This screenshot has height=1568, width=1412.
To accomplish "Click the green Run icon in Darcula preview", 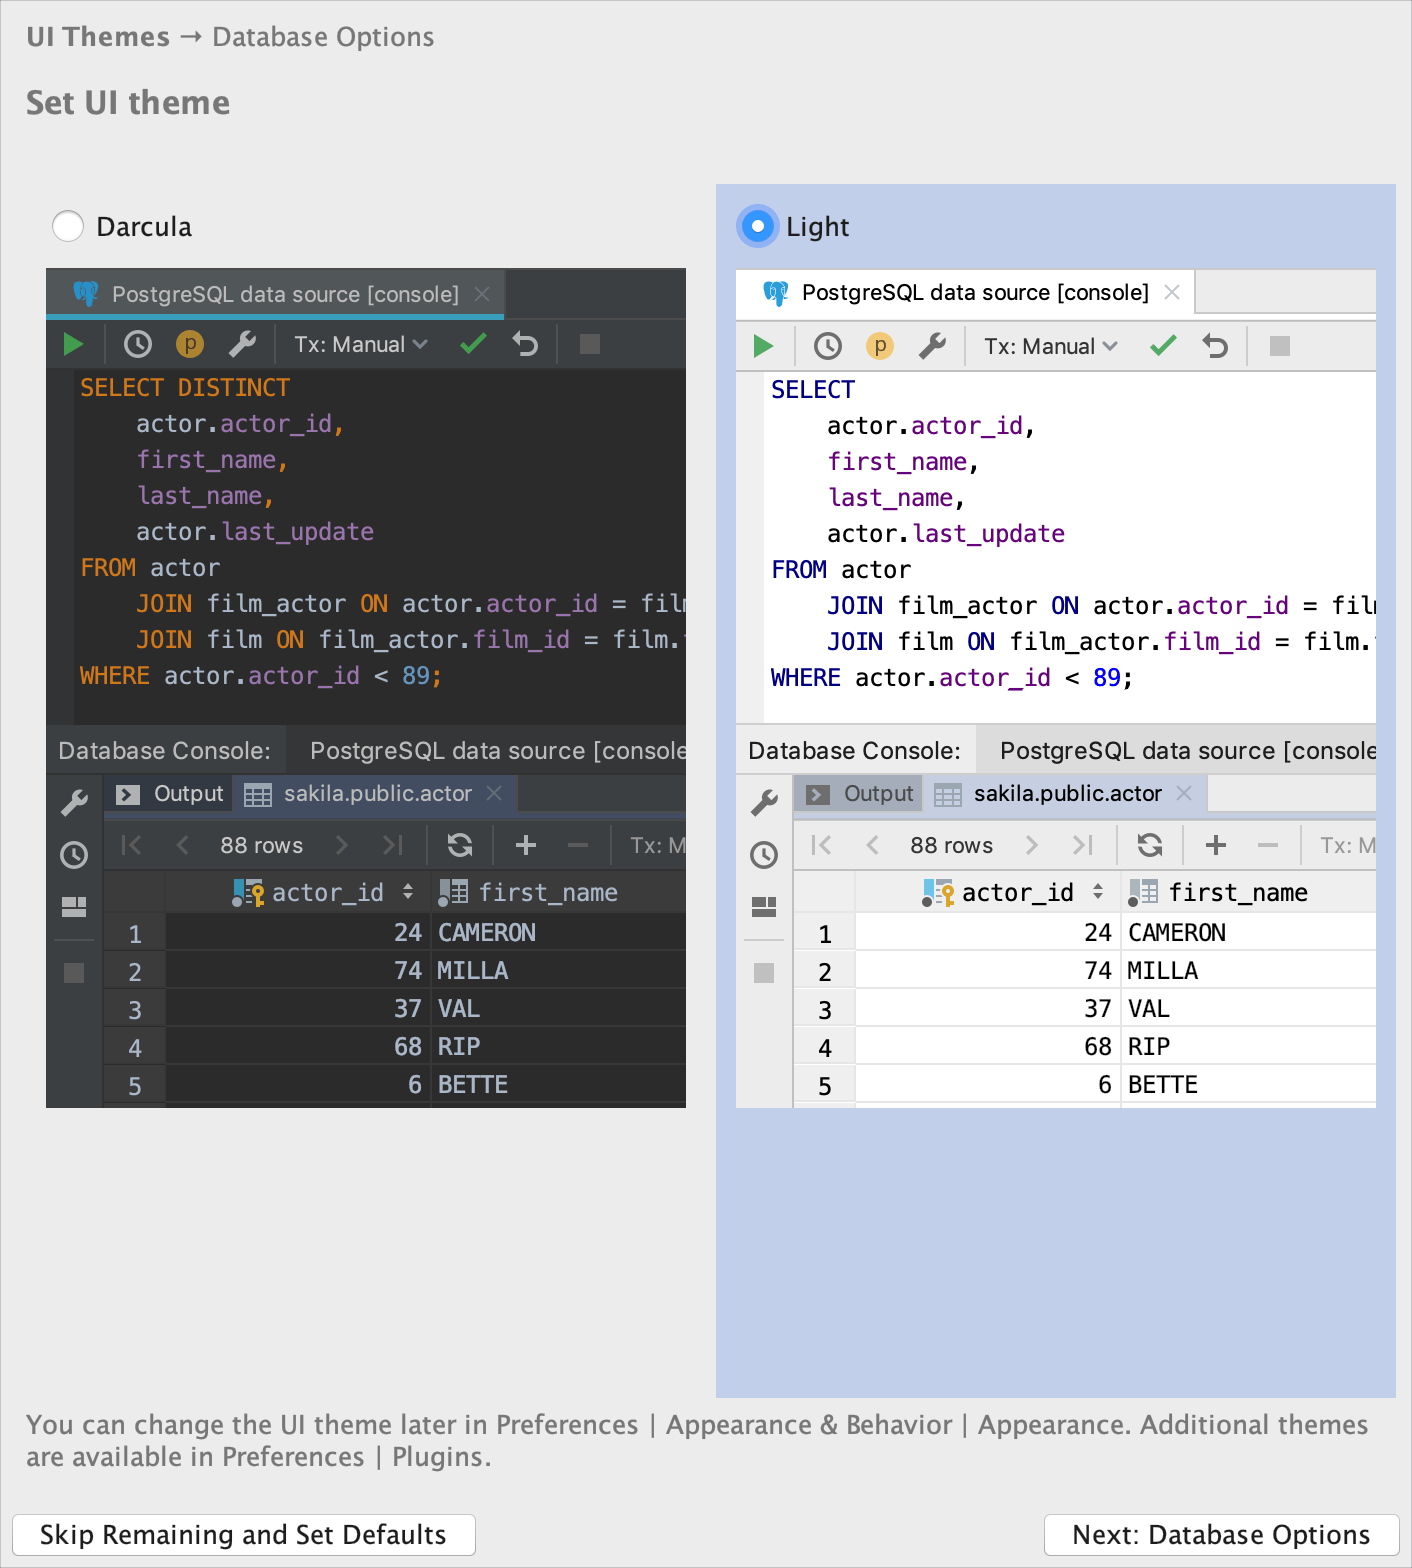I will click(73, 345).
